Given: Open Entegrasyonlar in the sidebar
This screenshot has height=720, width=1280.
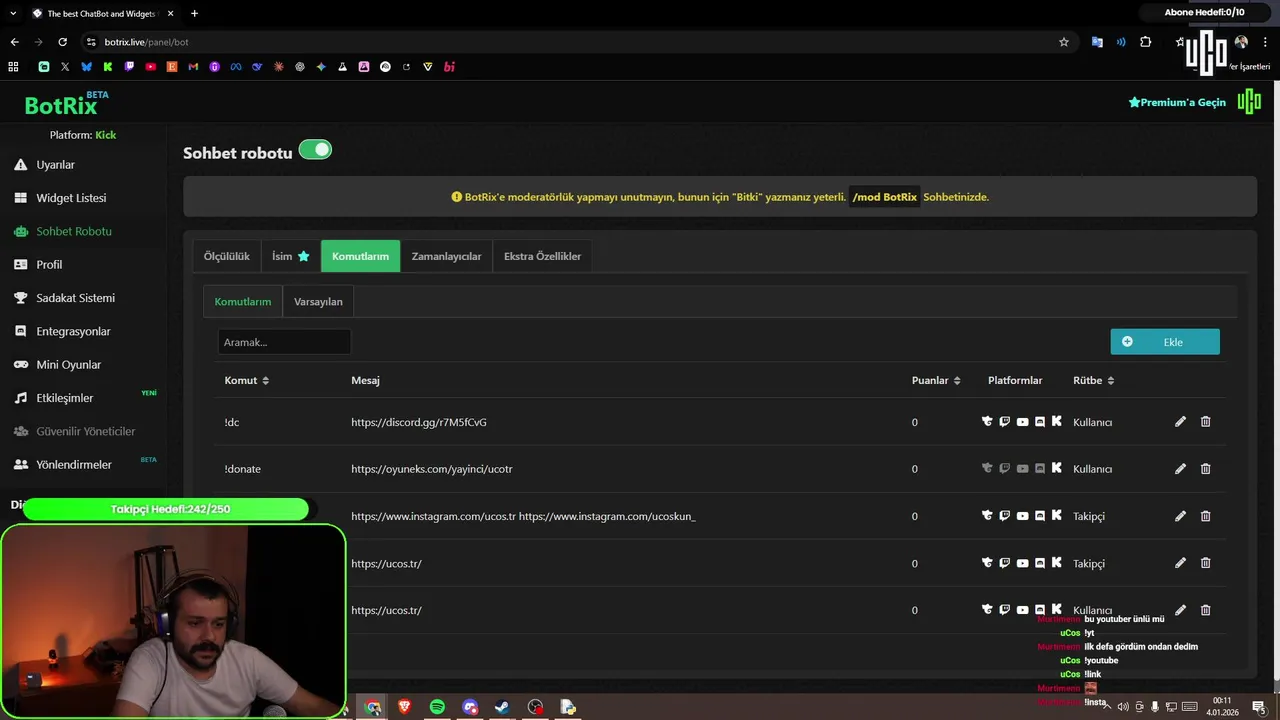Looking at the screenshot, I should click(73, 331).
